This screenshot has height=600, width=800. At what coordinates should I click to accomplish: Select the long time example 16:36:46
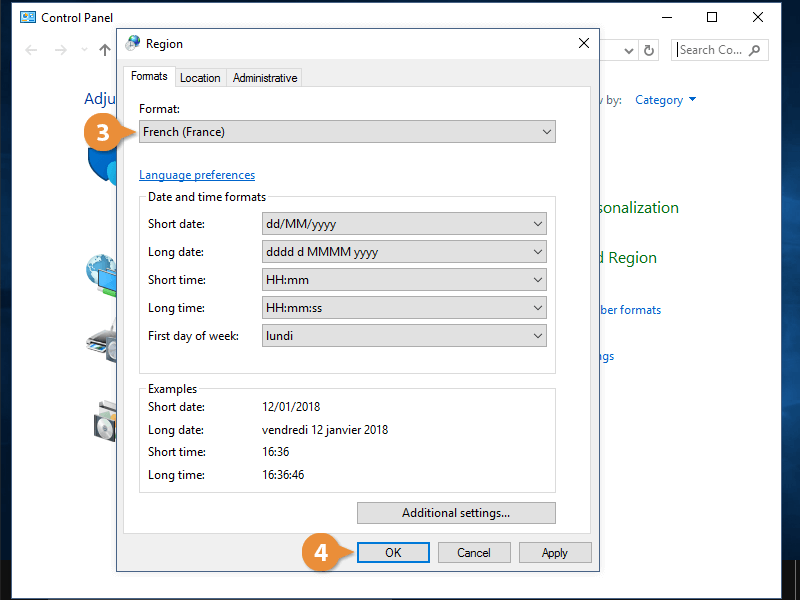[283, 474]
